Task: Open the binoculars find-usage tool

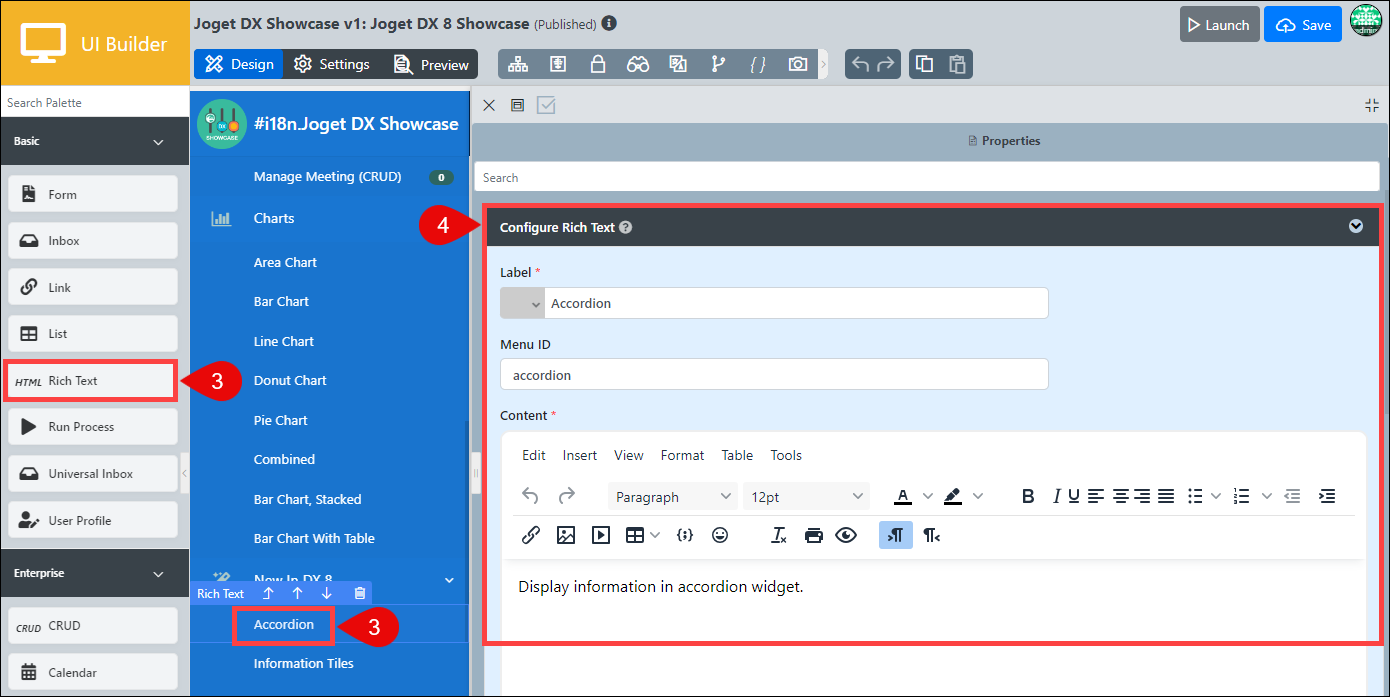Action: coord(638,64)
